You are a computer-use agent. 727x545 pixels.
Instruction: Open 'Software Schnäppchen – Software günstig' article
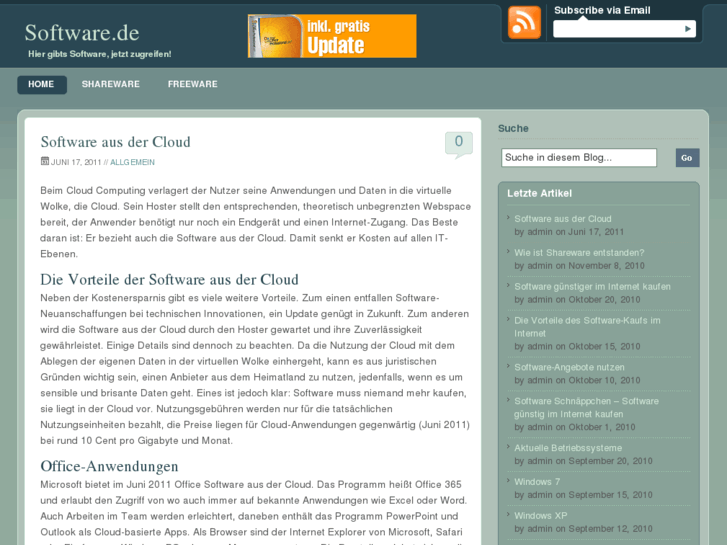pyautogui.click(x=586, y=408)
